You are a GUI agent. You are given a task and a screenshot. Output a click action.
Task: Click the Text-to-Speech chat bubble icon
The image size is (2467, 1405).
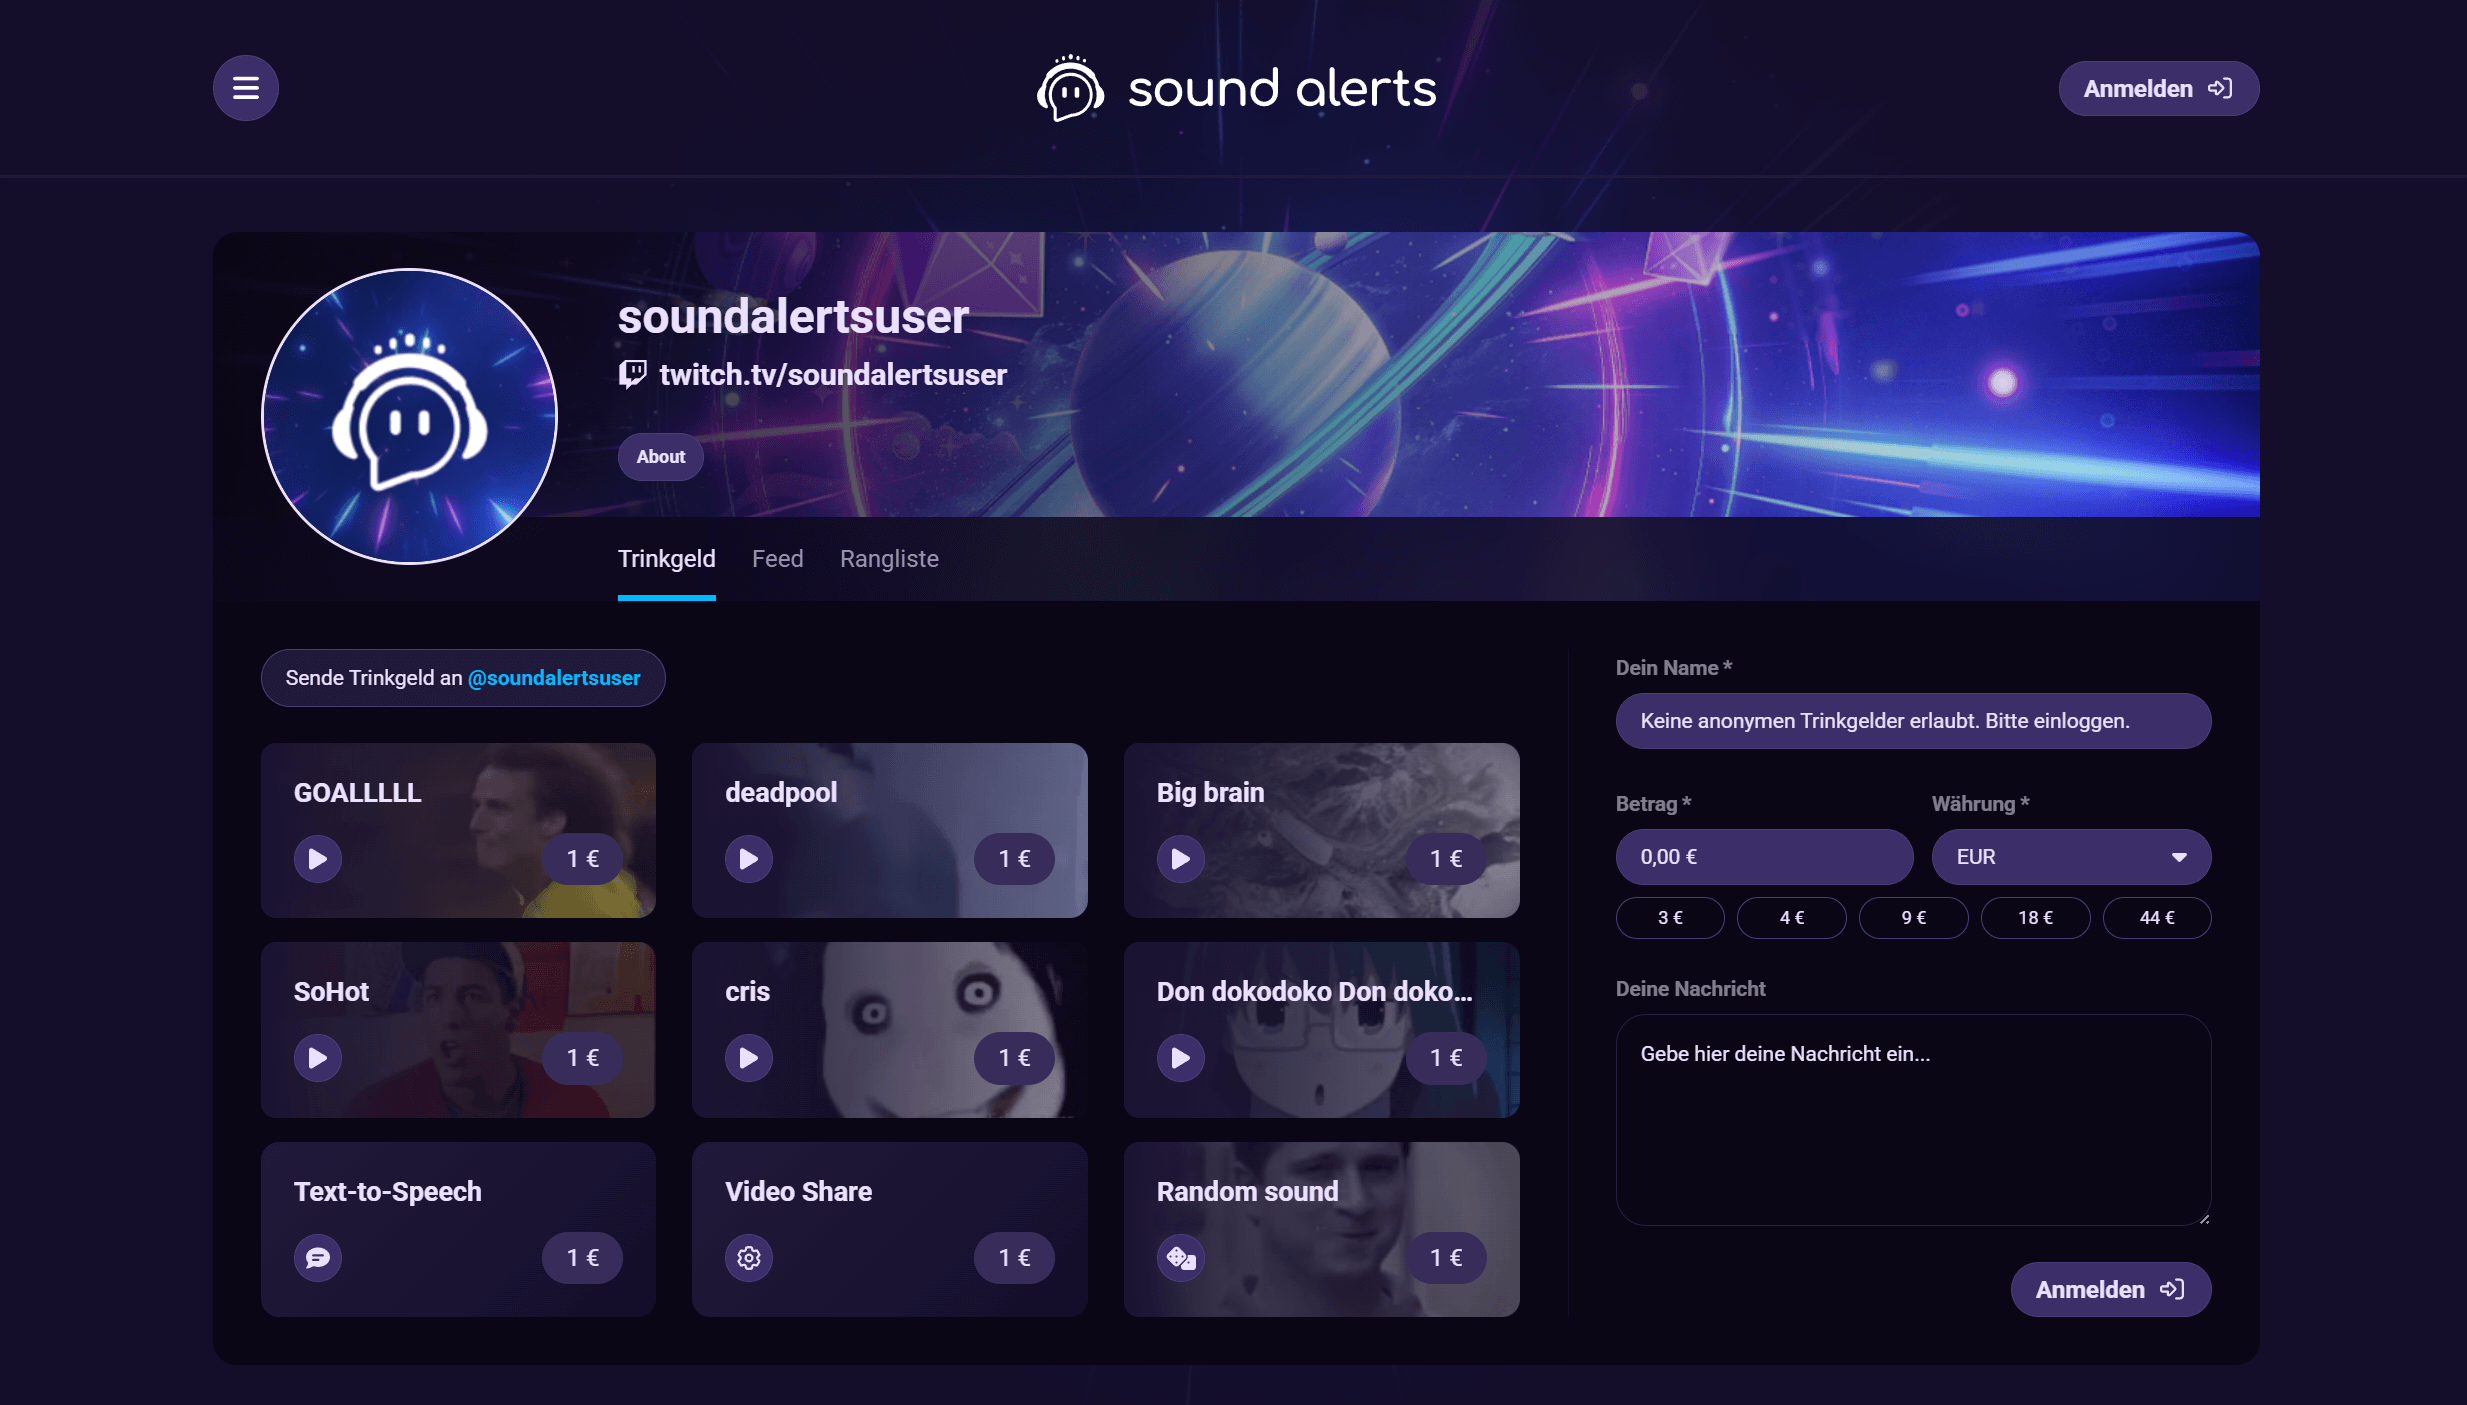click(x=317, y=1258)
